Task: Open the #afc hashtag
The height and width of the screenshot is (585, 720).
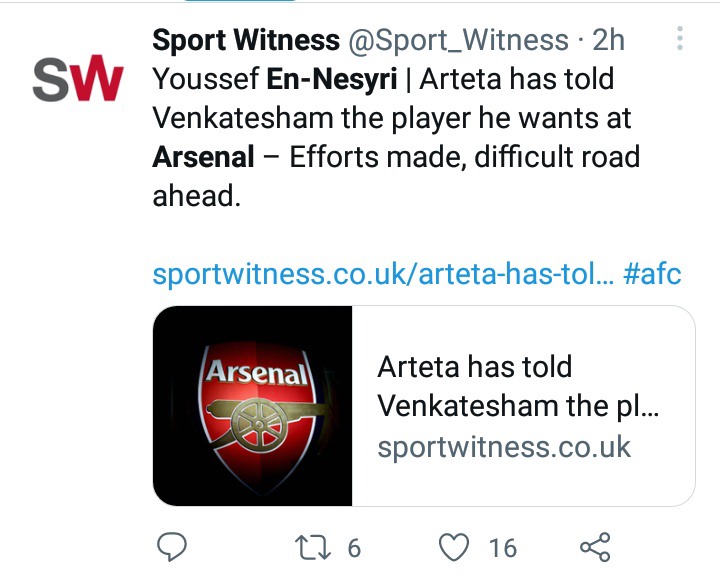Action: [652, 274]
